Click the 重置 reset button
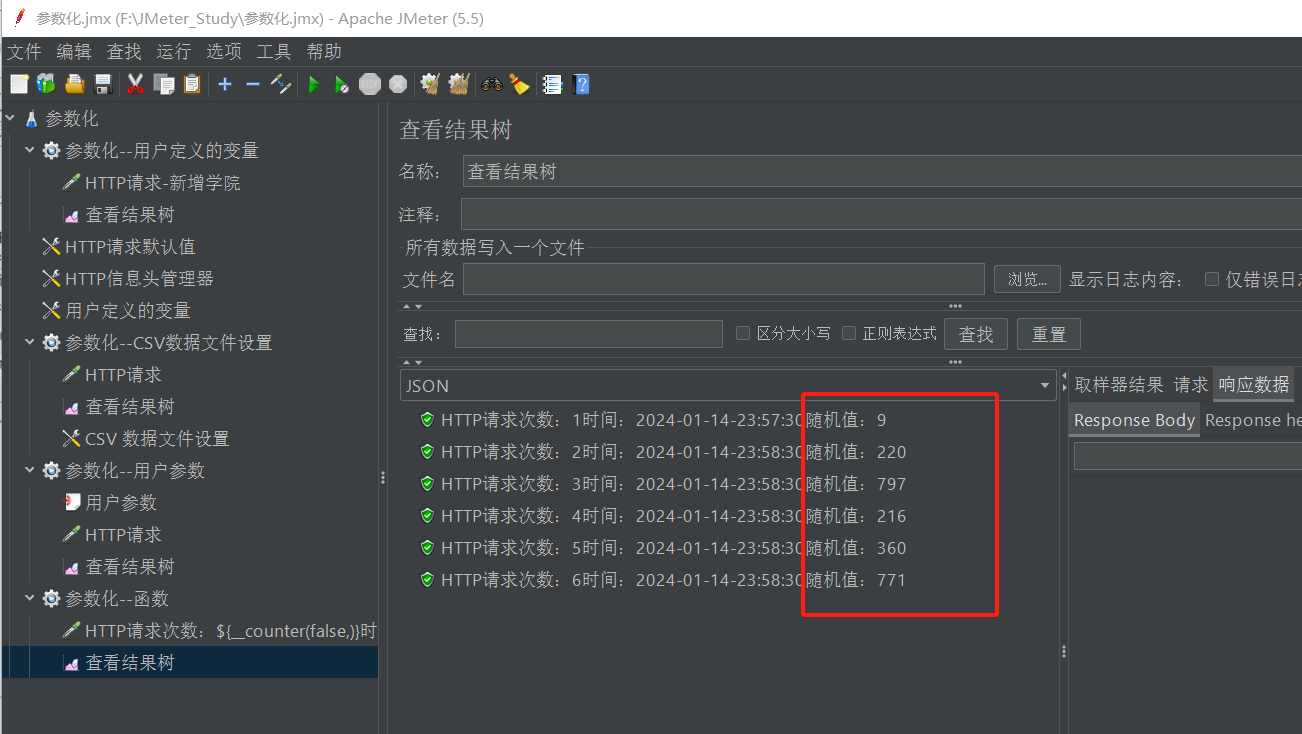The width and height of the screenshot is (1302, 734). [1049, 334]
